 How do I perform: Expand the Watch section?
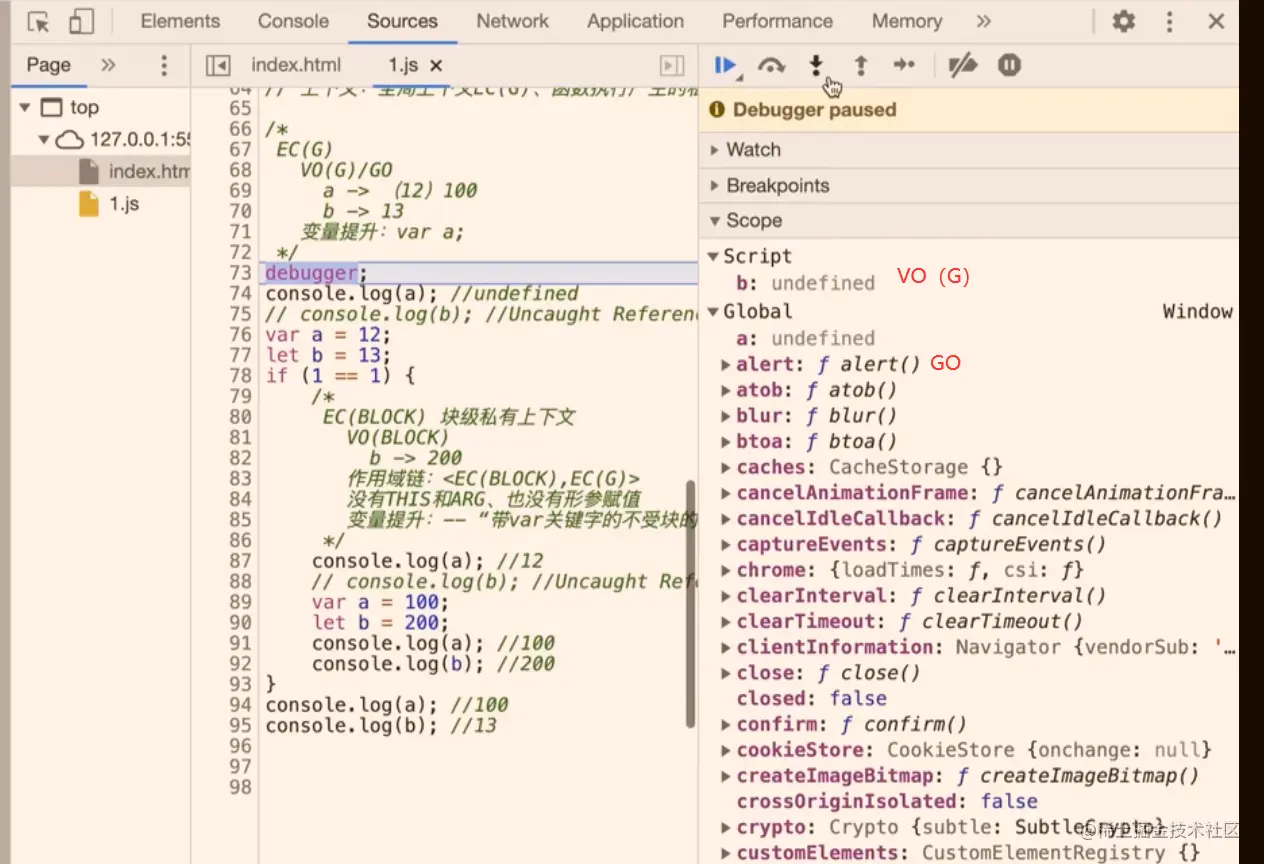tap(753, 150)
